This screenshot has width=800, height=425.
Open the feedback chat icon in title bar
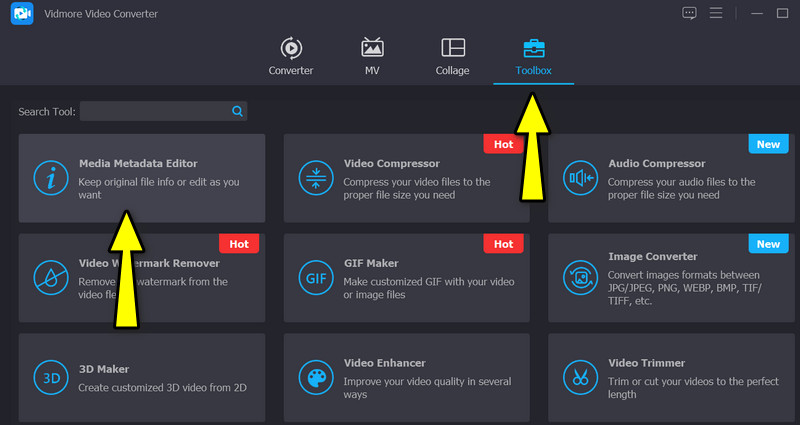[689, 13]
